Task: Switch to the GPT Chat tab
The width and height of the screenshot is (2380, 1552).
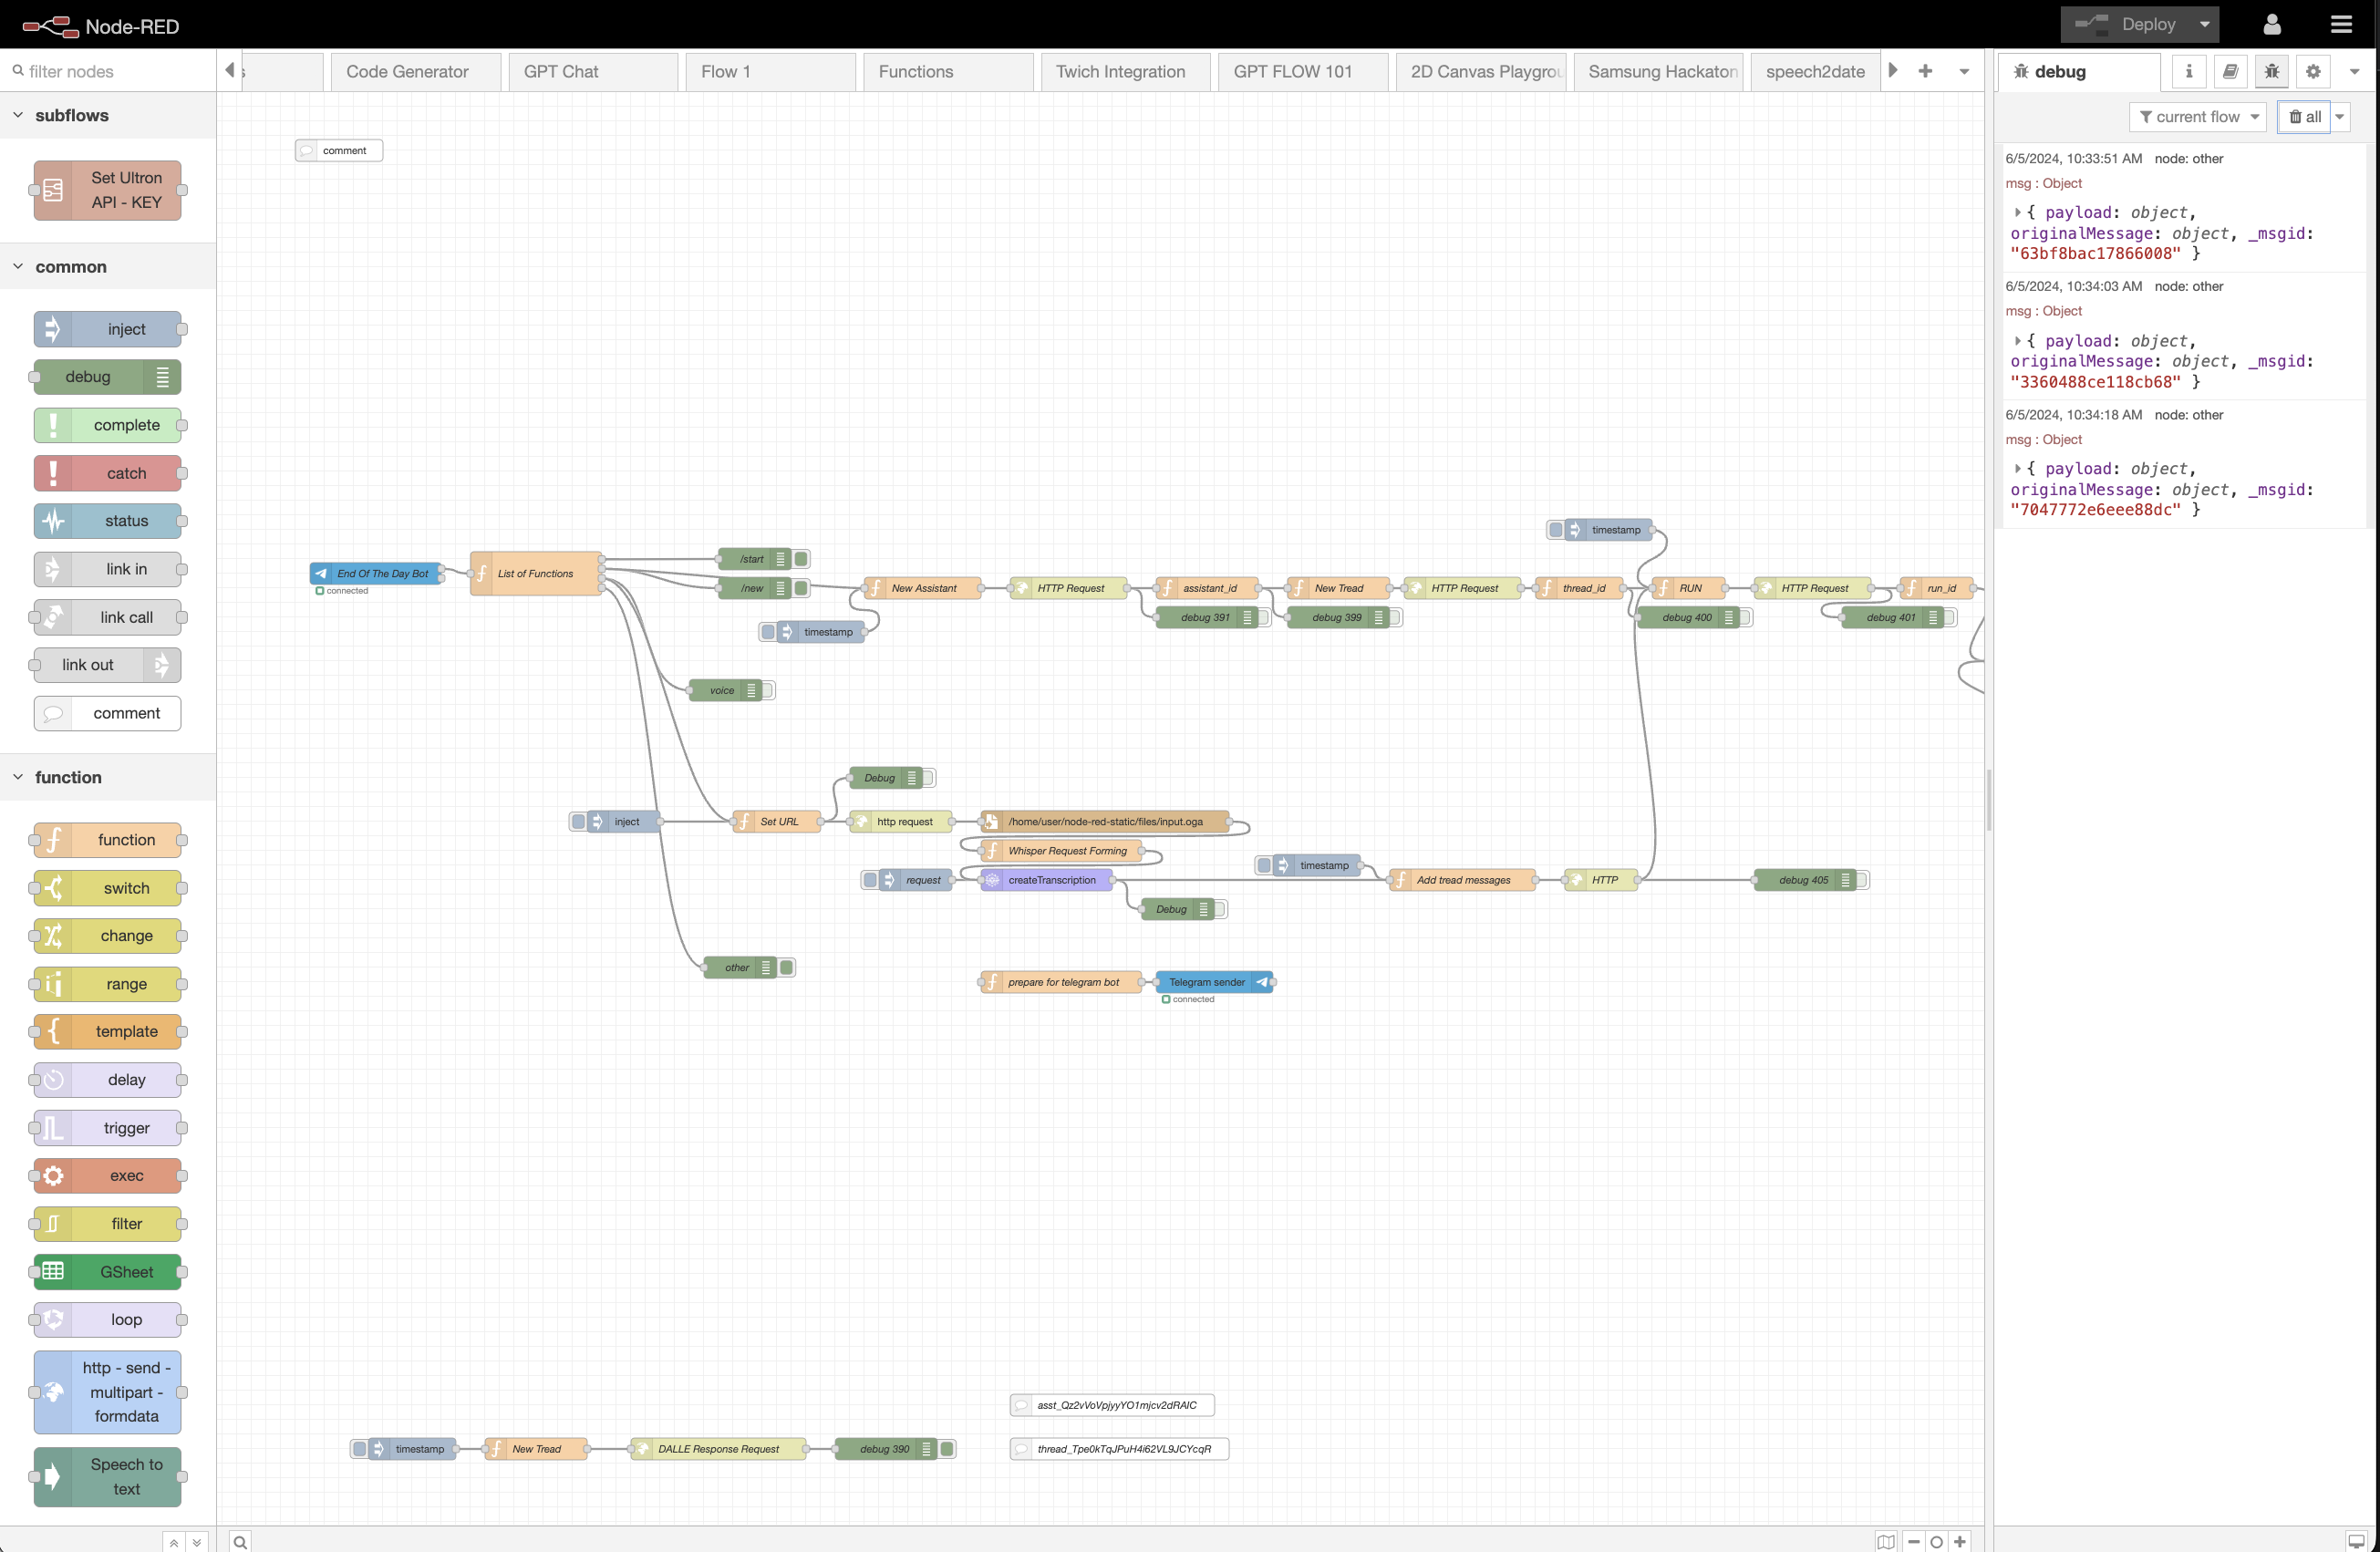Action: [x=561, y=71]
